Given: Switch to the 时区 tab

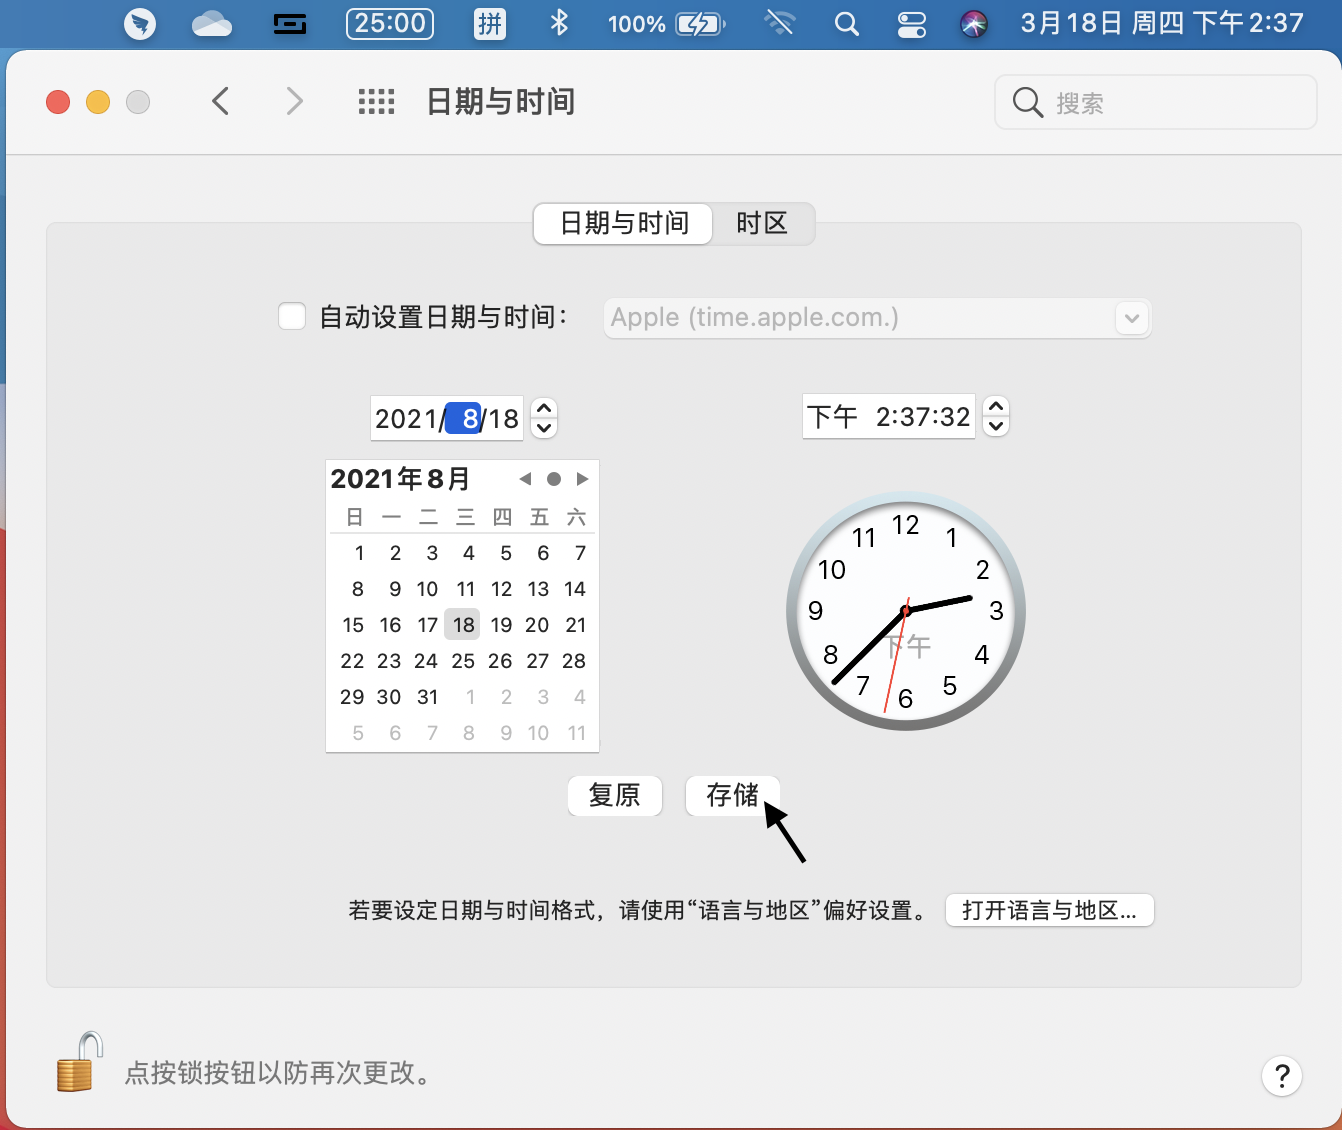Looking at the screenshot, I should click(x=762, y=223).
